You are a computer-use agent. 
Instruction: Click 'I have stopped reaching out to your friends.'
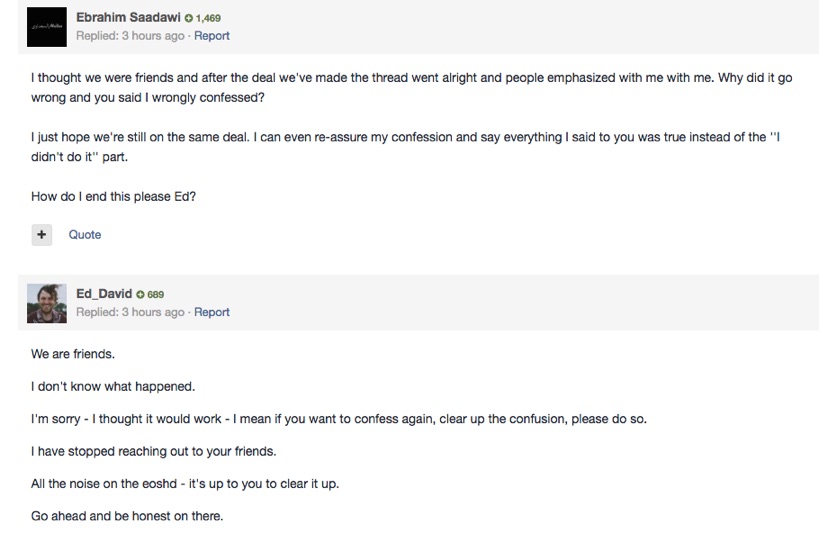point(154,451)
